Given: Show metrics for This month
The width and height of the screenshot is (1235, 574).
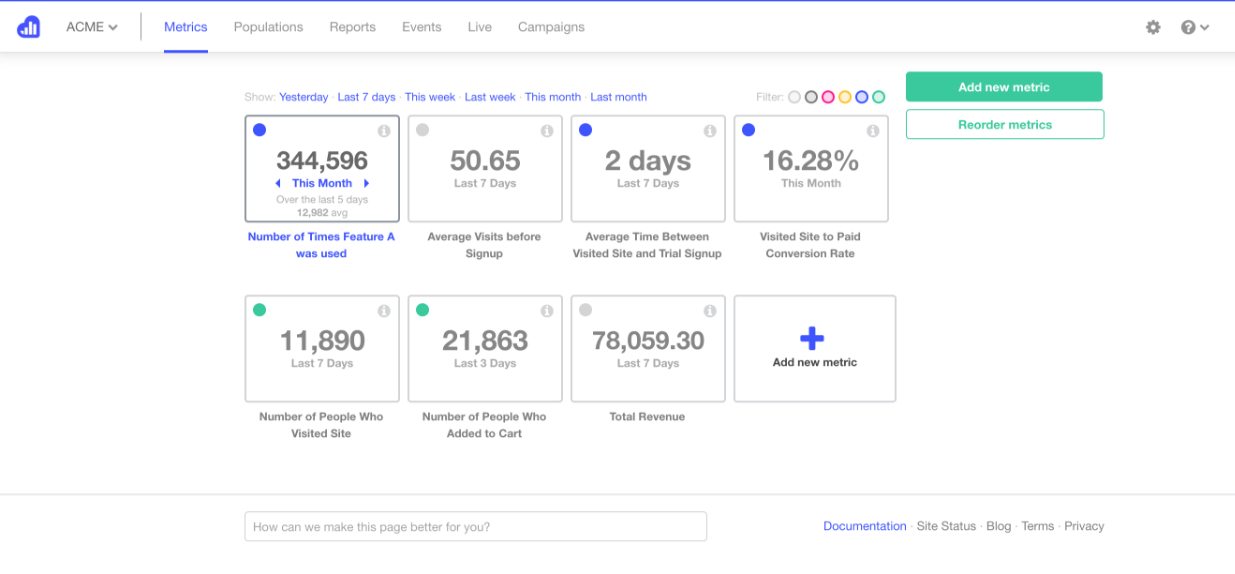Looking at the screenshot, I should tap(553, 97).
